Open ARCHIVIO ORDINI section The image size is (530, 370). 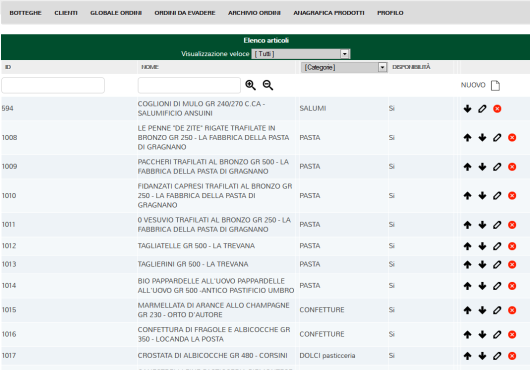click(254, 13)
